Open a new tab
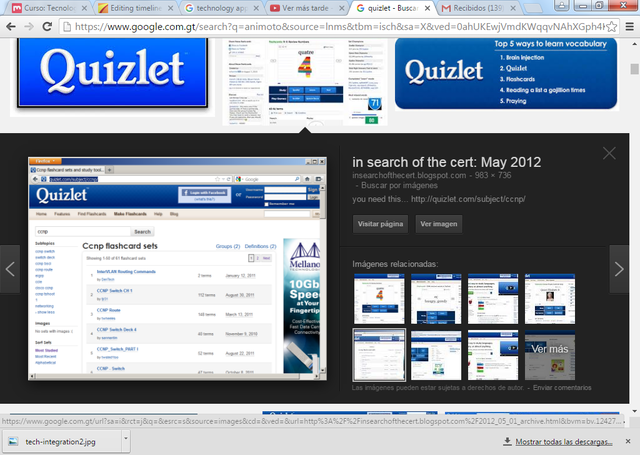The image size is (640, 455). (x=532, y=8)
